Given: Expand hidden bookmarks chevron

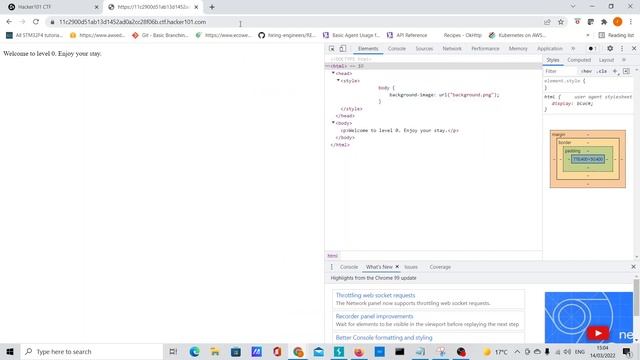Looking at the screenshot, I should [588, 36].
